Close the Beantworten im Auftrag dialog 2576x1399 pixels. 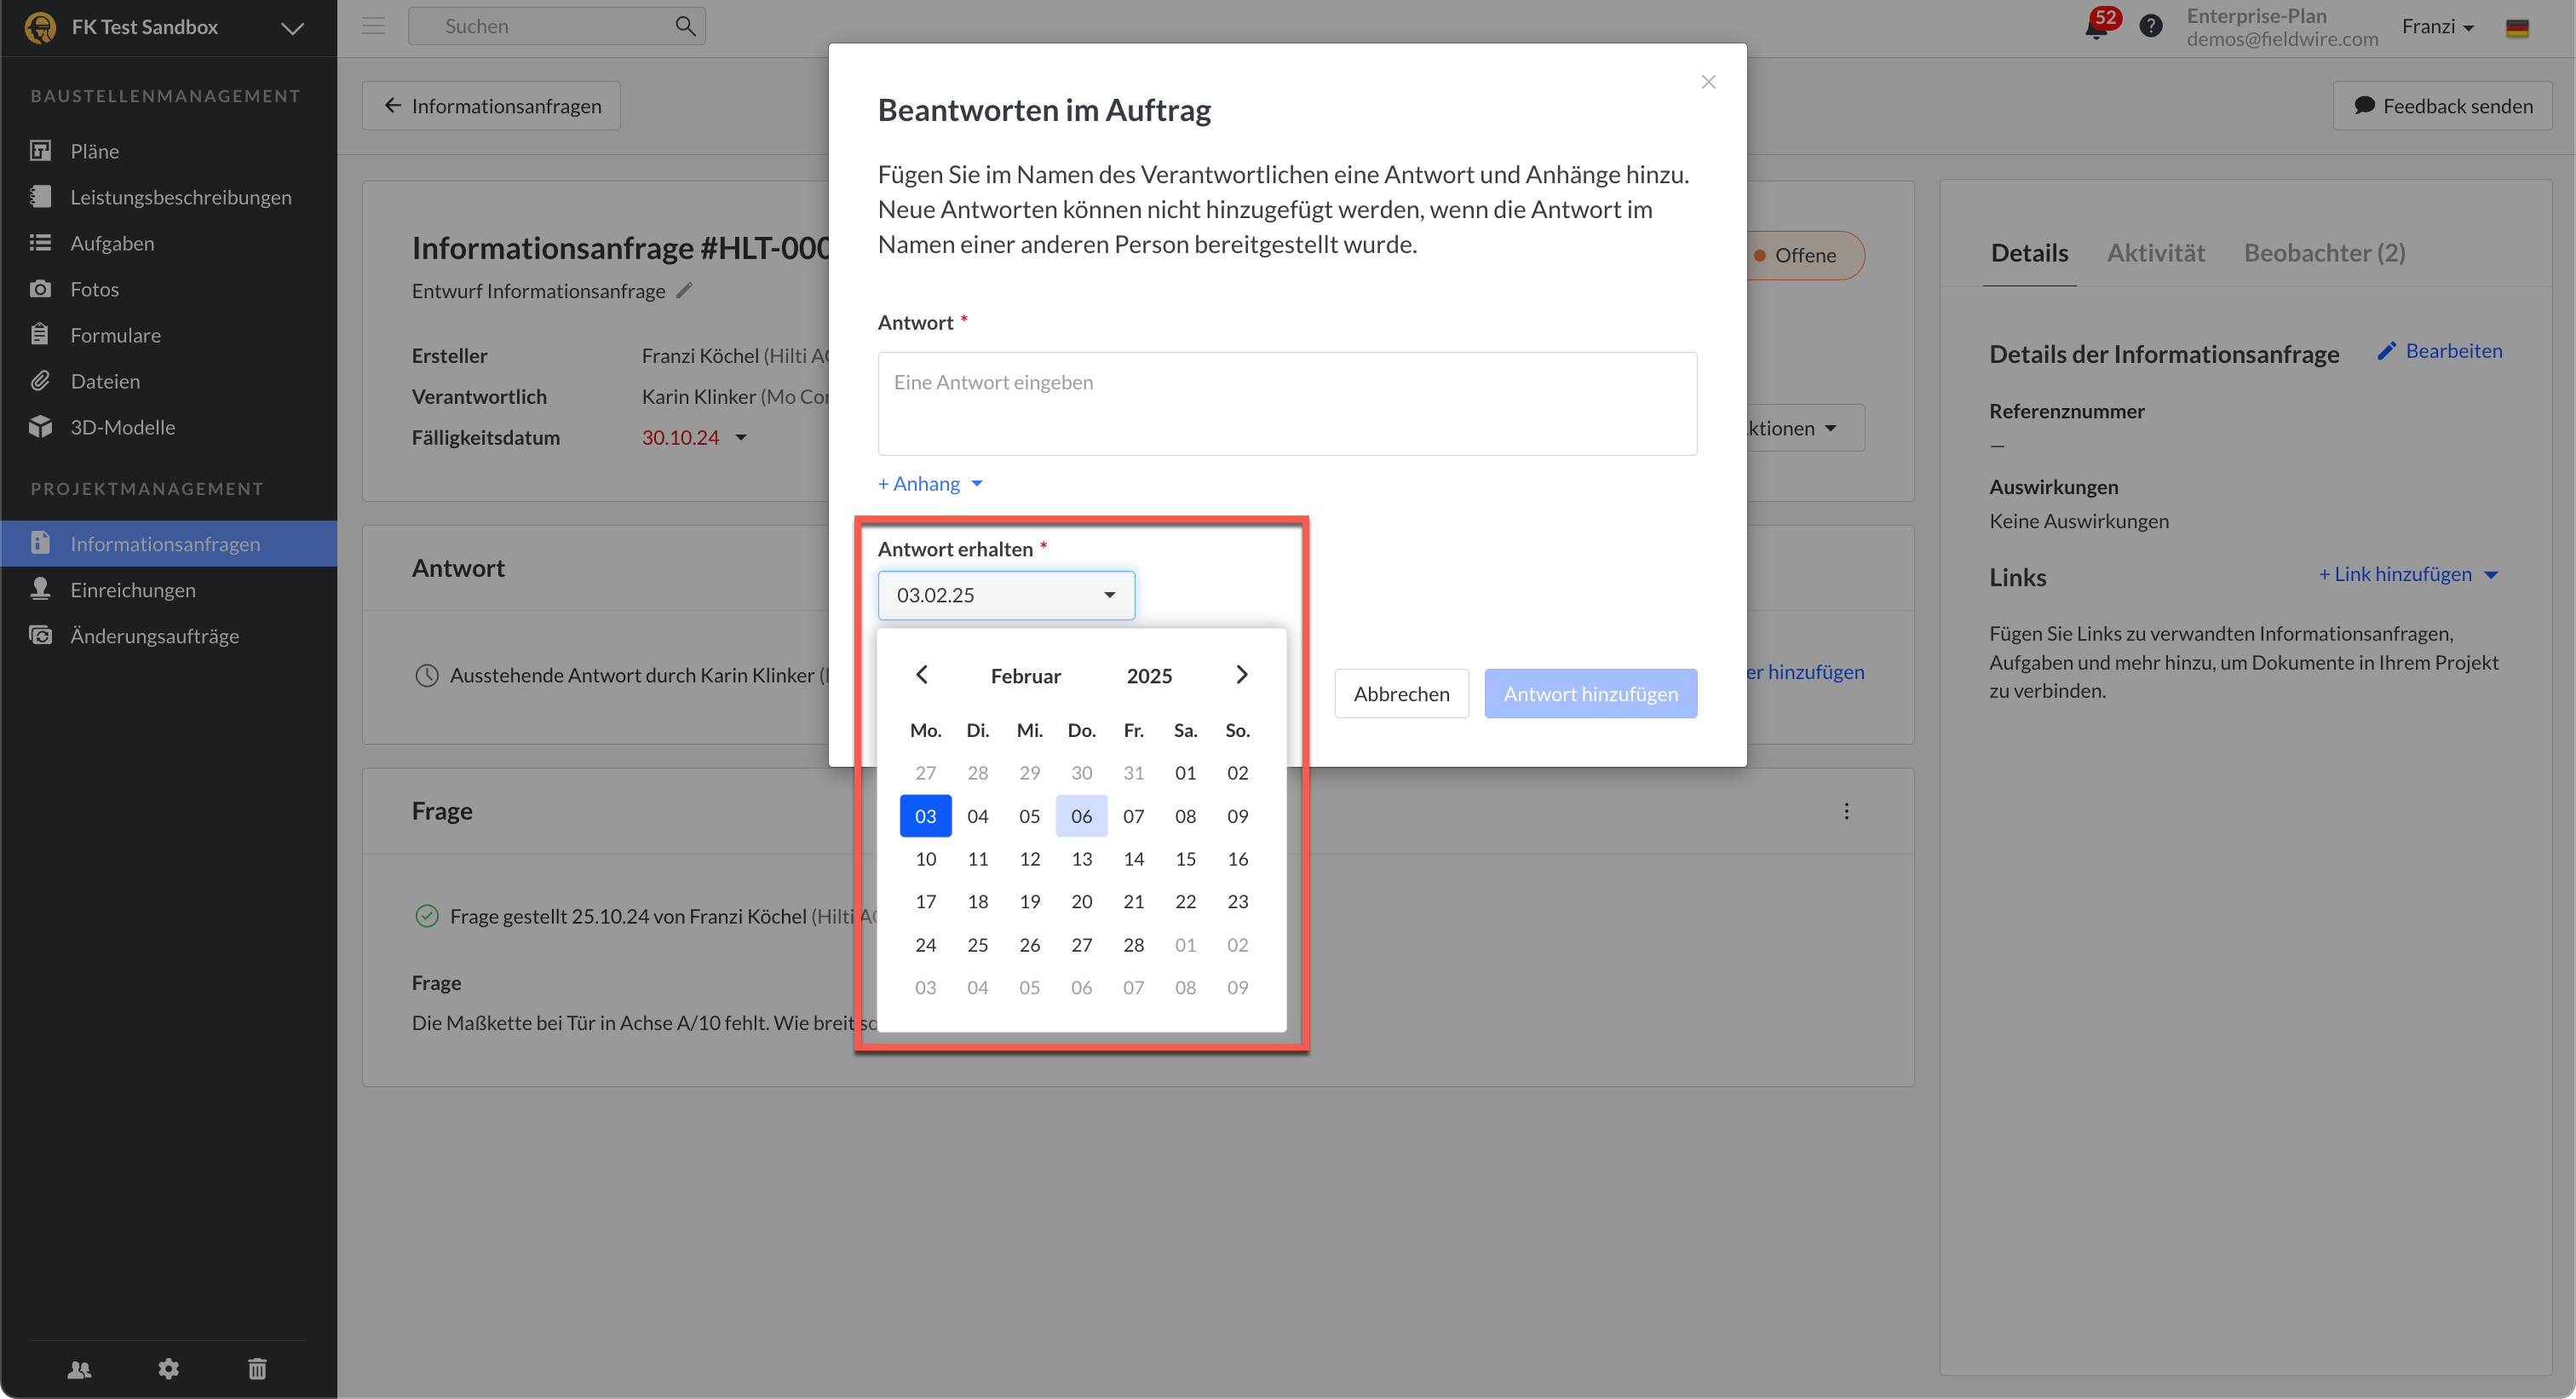(1708, 82)
